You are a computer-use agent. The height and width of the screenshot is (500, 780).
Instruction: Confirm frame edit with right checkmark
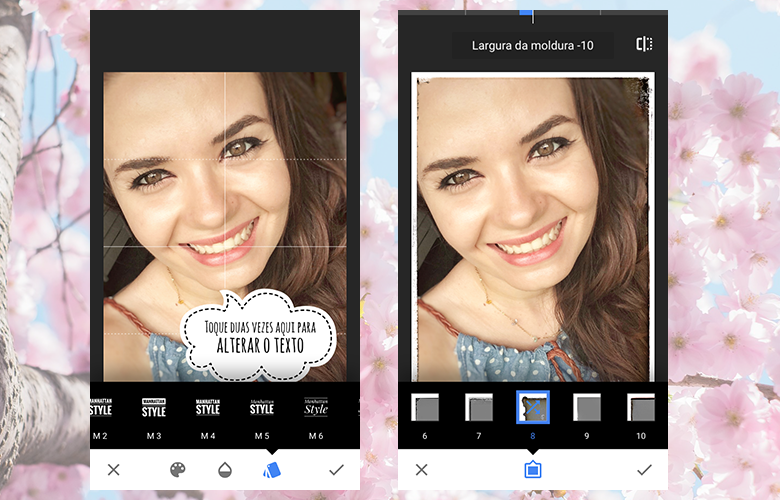click(645, 470)
